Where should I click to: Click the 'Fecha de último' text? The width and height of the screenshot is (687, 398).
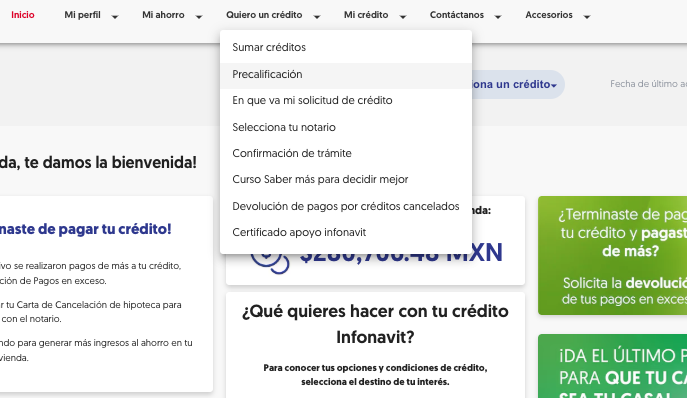click(648, 84)
